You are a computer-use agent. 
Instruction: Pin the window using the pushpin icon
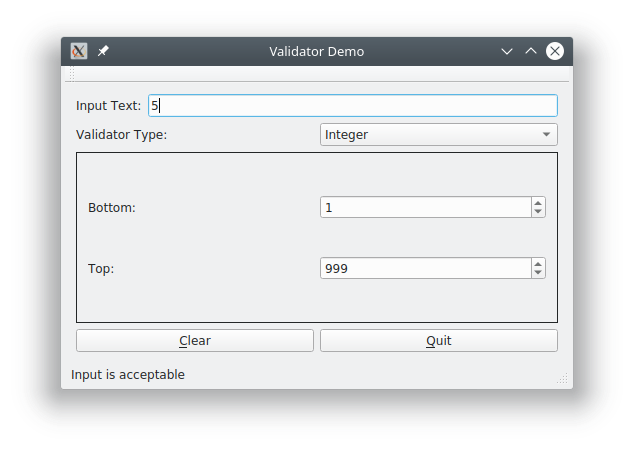pyautogui.click(x=103, y=51)
